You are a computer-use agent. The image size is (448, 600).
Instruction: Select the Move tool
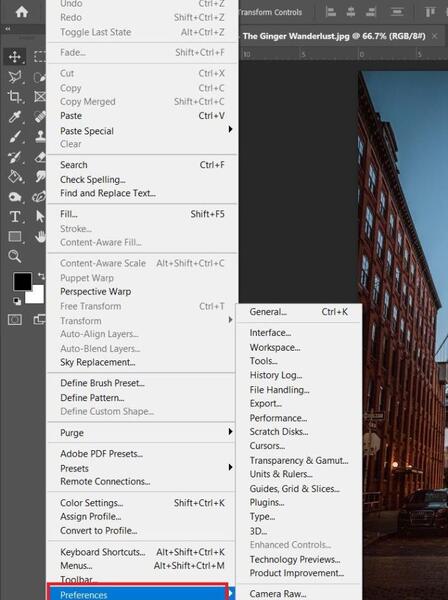15,57
